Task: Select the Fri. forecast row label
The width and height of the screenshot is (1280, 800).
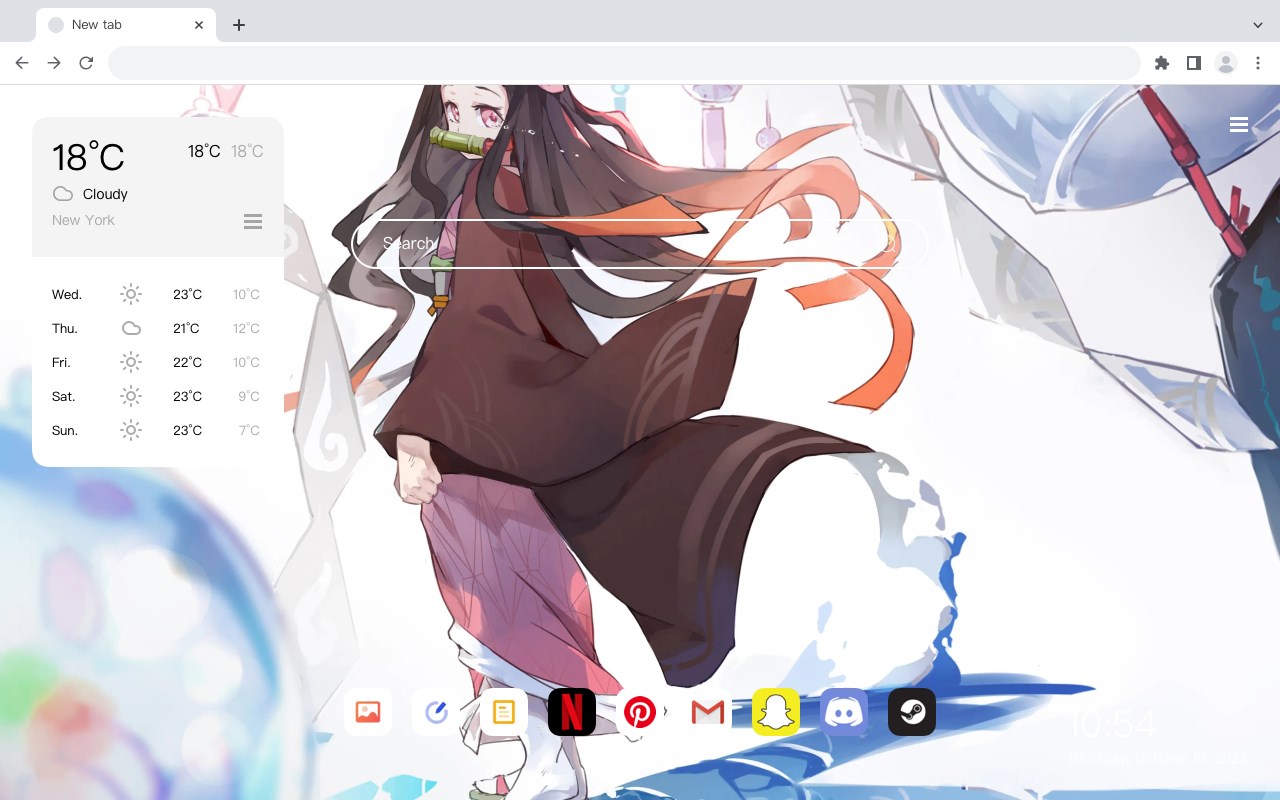Action: 61,362
